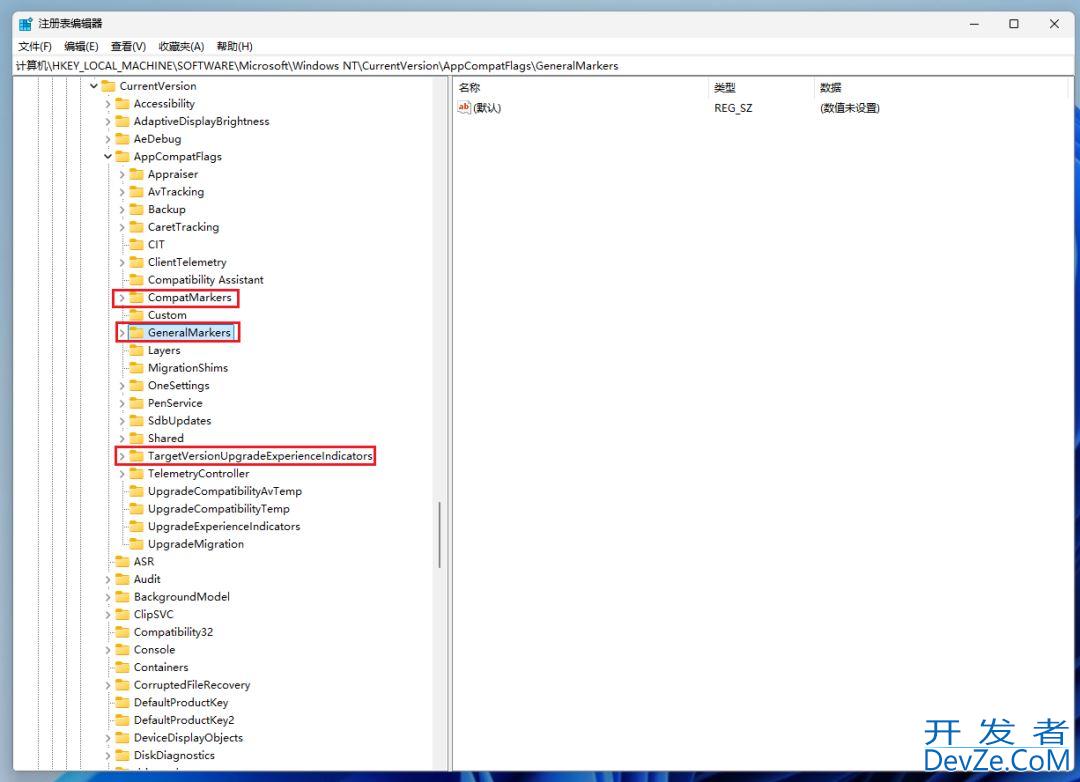Click the ClipSVC folder icon

pos(123,614)
